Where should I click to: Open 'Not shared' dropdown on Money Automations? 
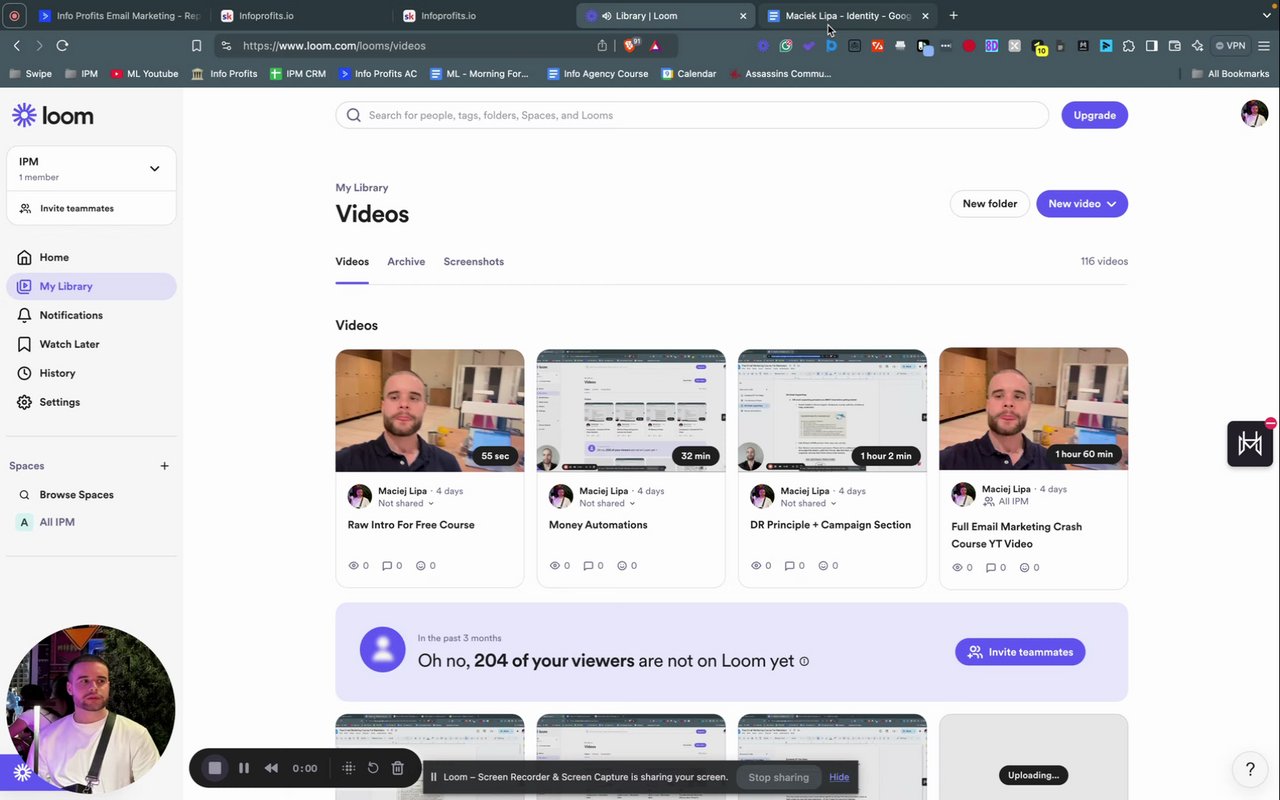coord(607,503)
